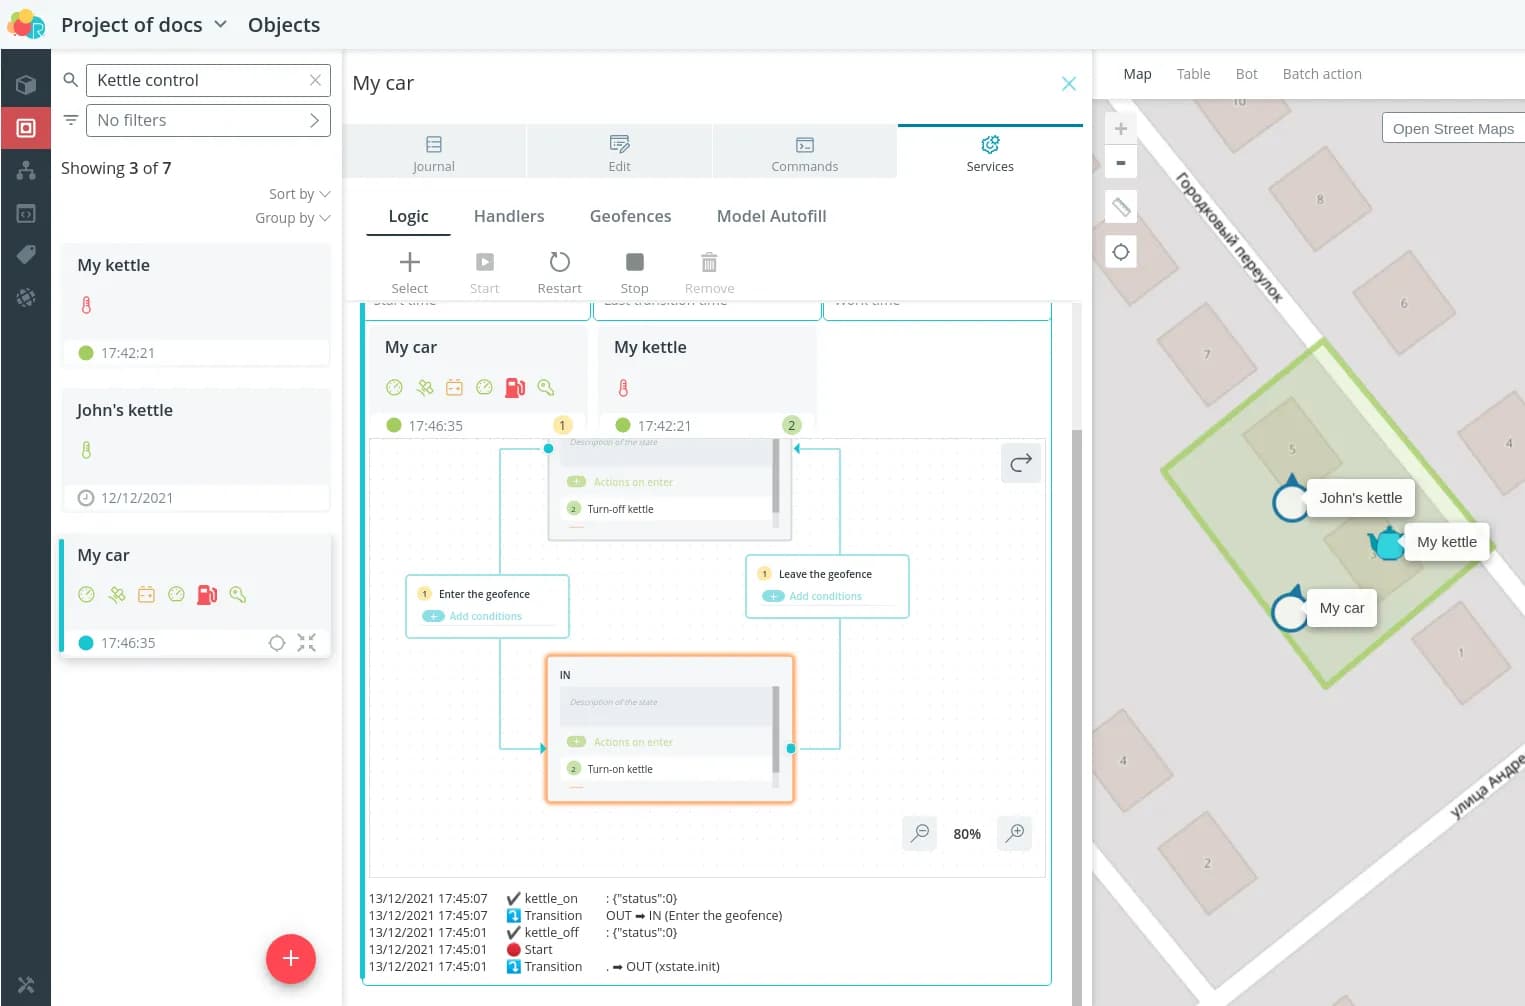The height and width of the screenshot is (1006, 1525).
Task: Stop the logic service
Action: pos(634,263)
